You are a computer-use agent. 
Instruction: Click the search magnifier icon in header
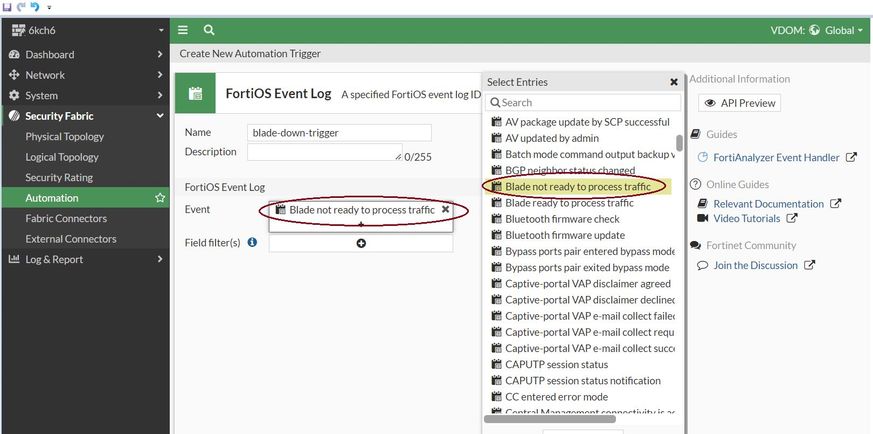(209, 30)
